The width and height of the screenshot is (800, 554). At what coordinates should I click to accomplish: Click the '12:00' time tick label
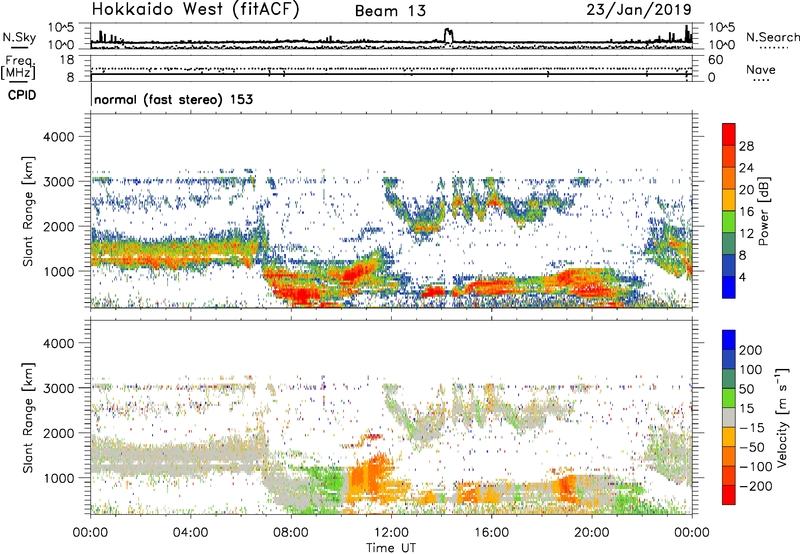click(391, 533)
